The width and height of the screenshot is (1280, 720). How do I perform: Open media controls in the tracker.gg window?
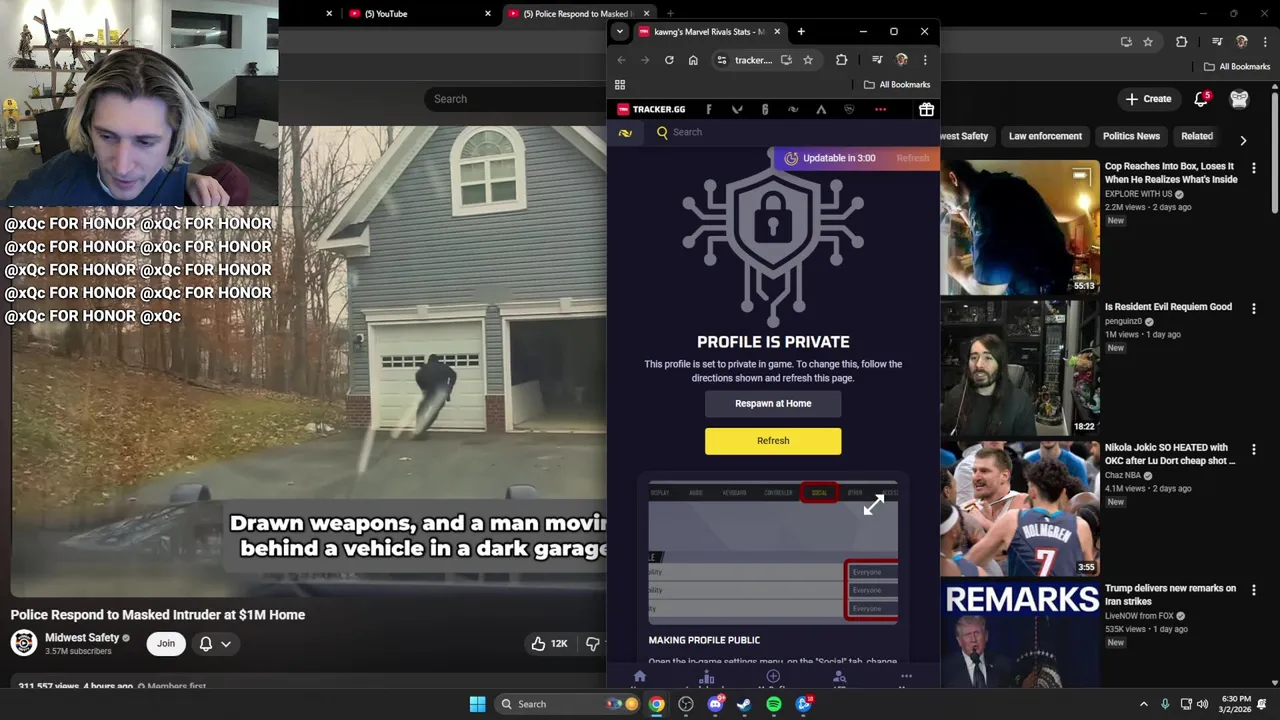(x=877, y=60)
